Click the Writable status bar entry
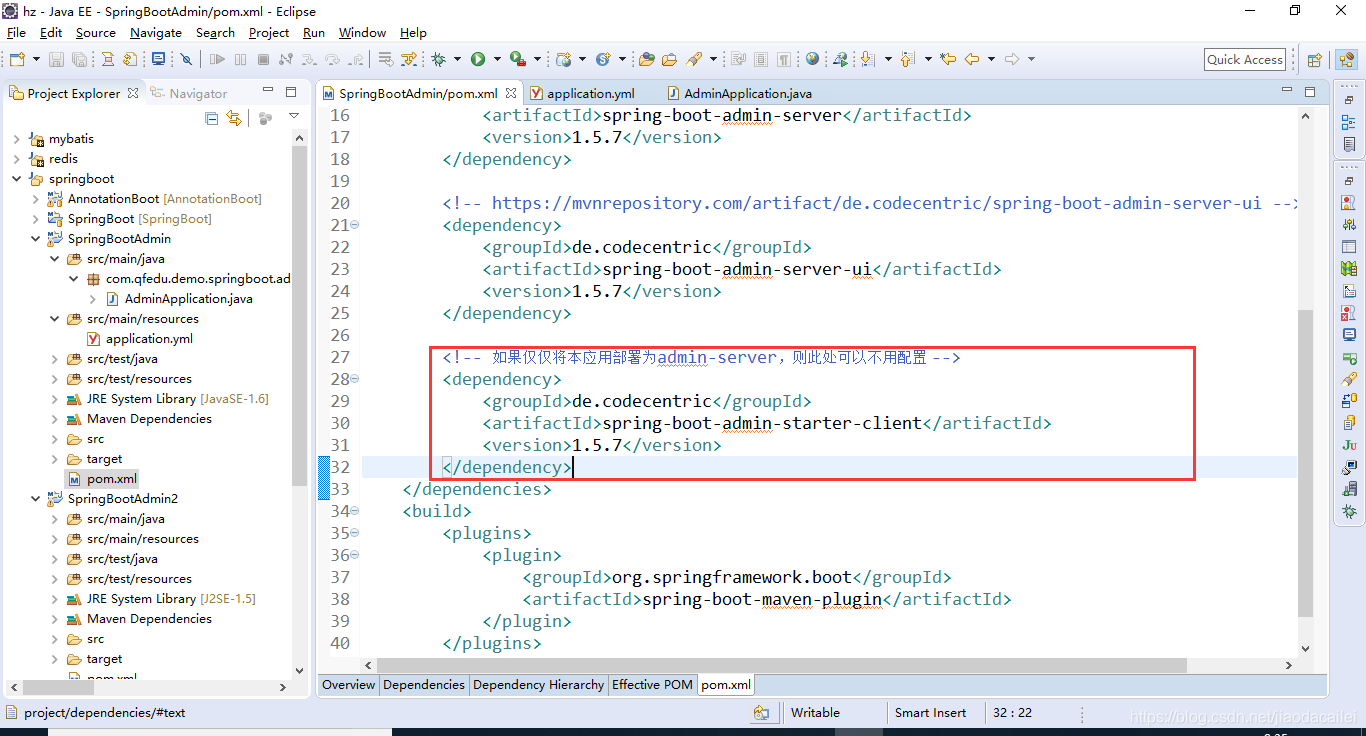 pyautogui.click(x=815, y=713)
